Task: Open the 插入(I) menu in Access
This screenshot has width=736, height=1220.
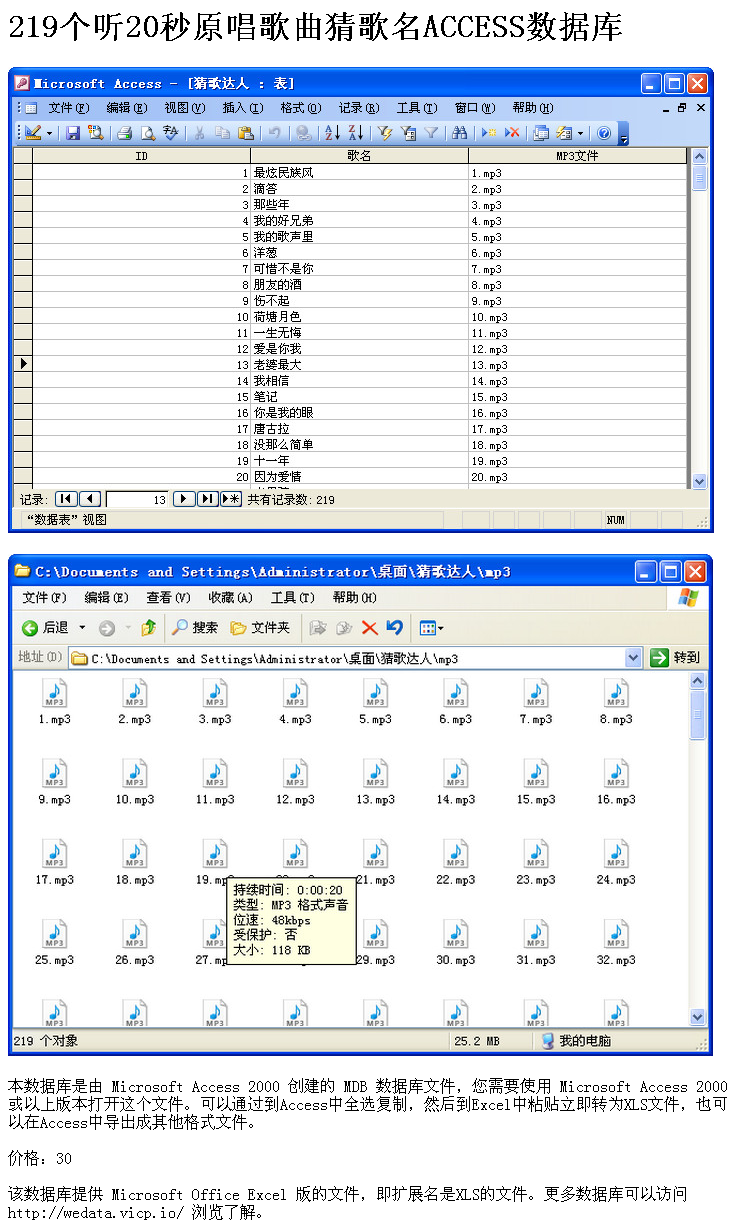Action: click(x=243, y=108)
